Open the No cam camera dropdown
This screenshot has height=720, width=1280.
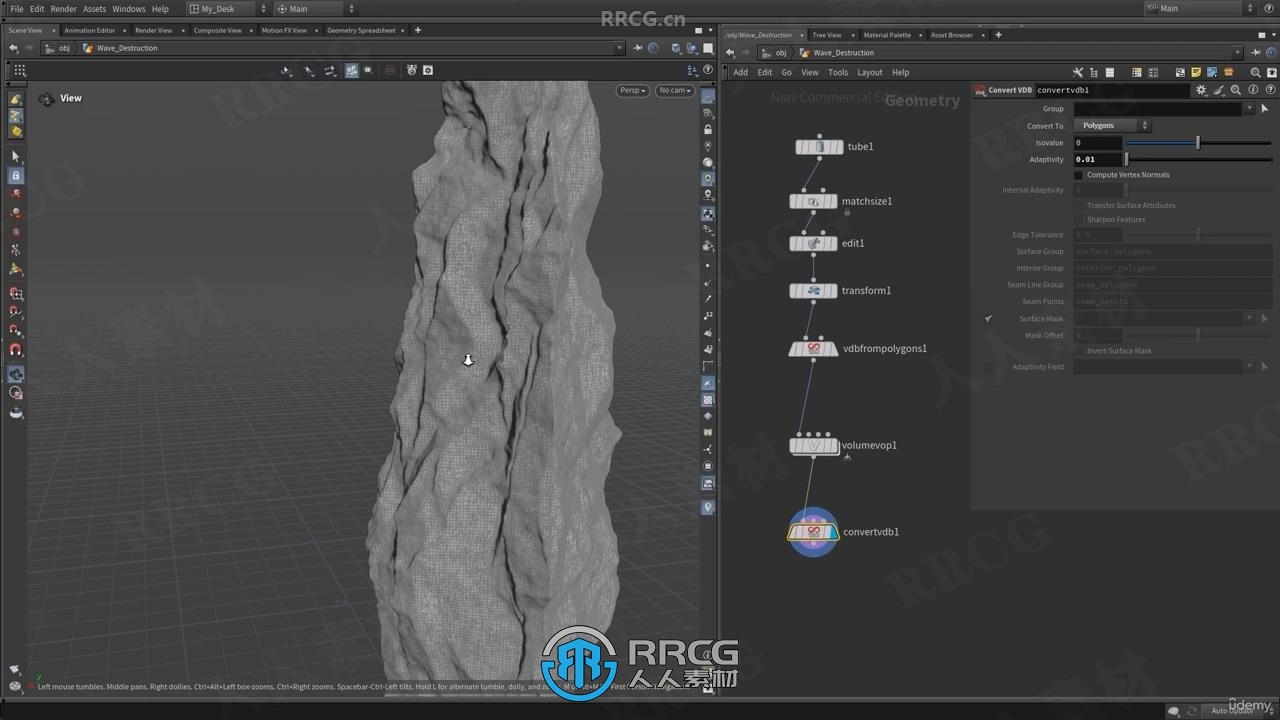pyautogui.click(x=675, y=90)
